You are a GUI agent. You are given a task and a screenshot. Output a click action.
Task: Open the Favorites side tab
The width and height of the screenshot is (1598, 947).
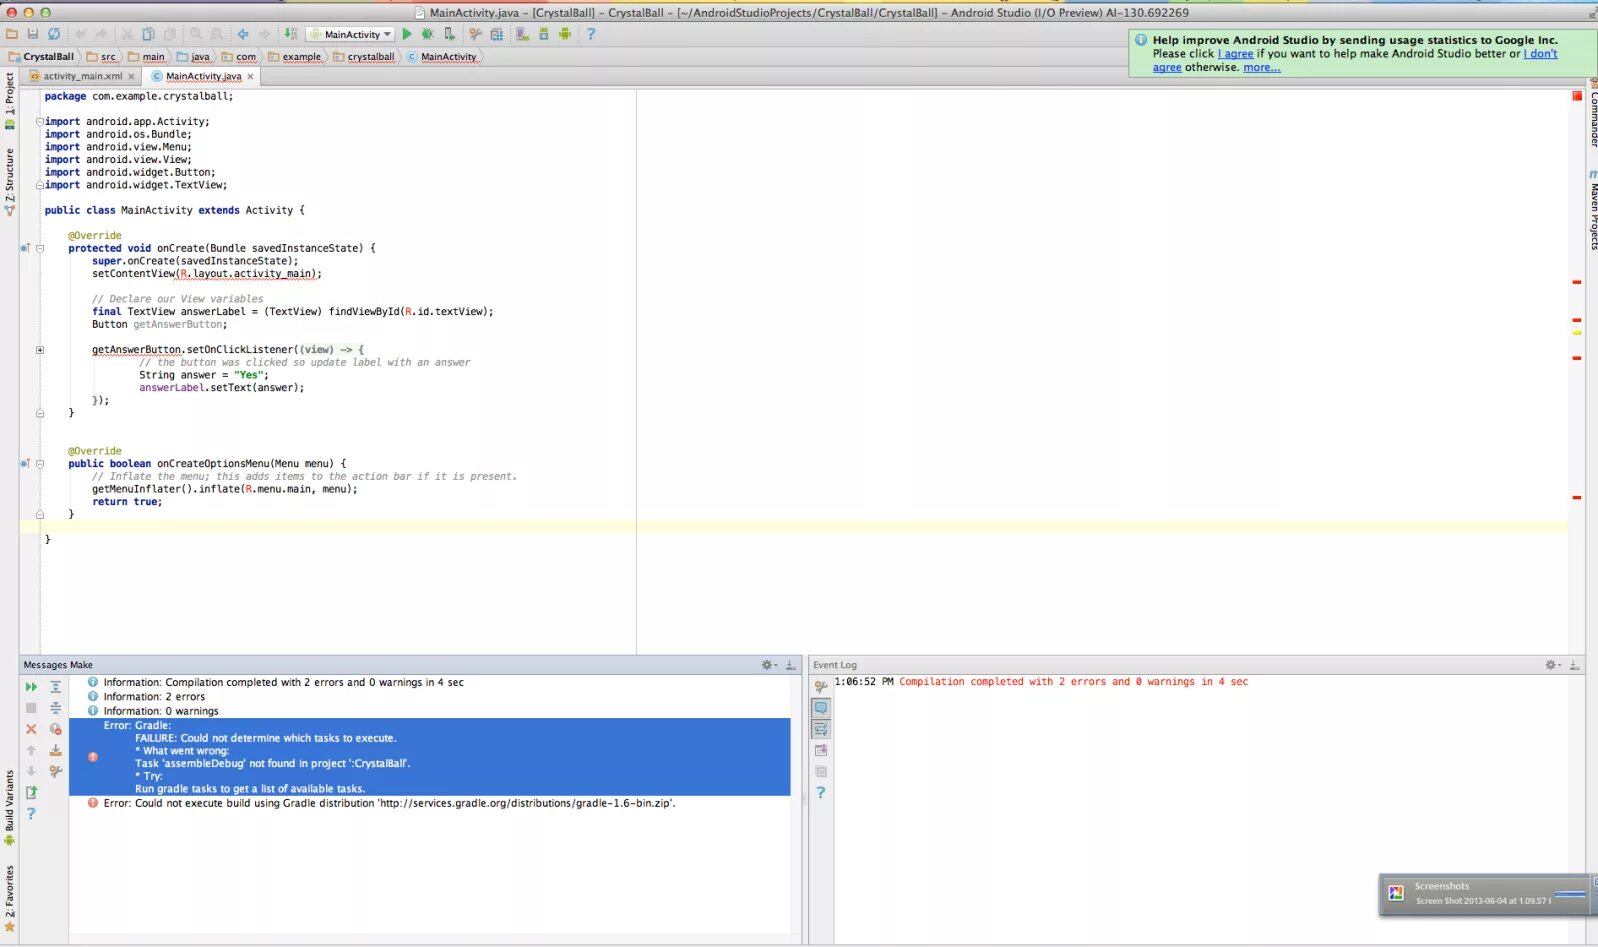coord(10,897)
